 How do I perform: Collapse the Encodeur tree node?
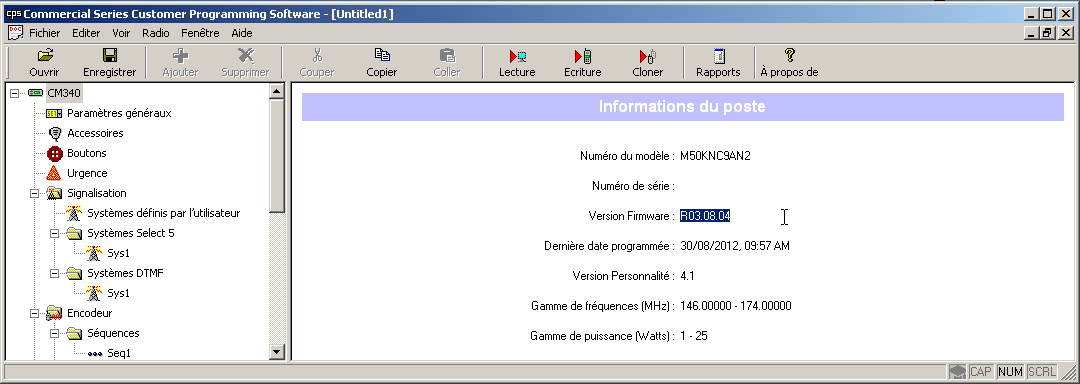tap(35, 314)
